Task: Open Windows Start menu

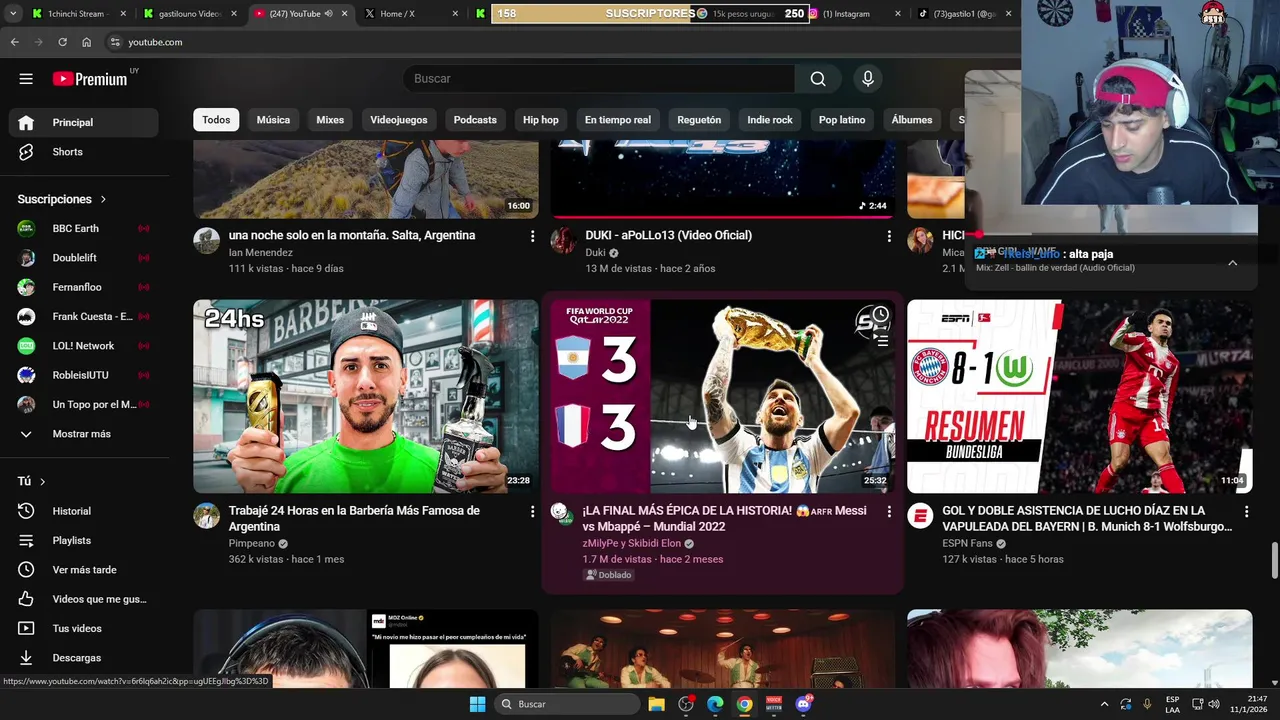Action: [477, 704]
